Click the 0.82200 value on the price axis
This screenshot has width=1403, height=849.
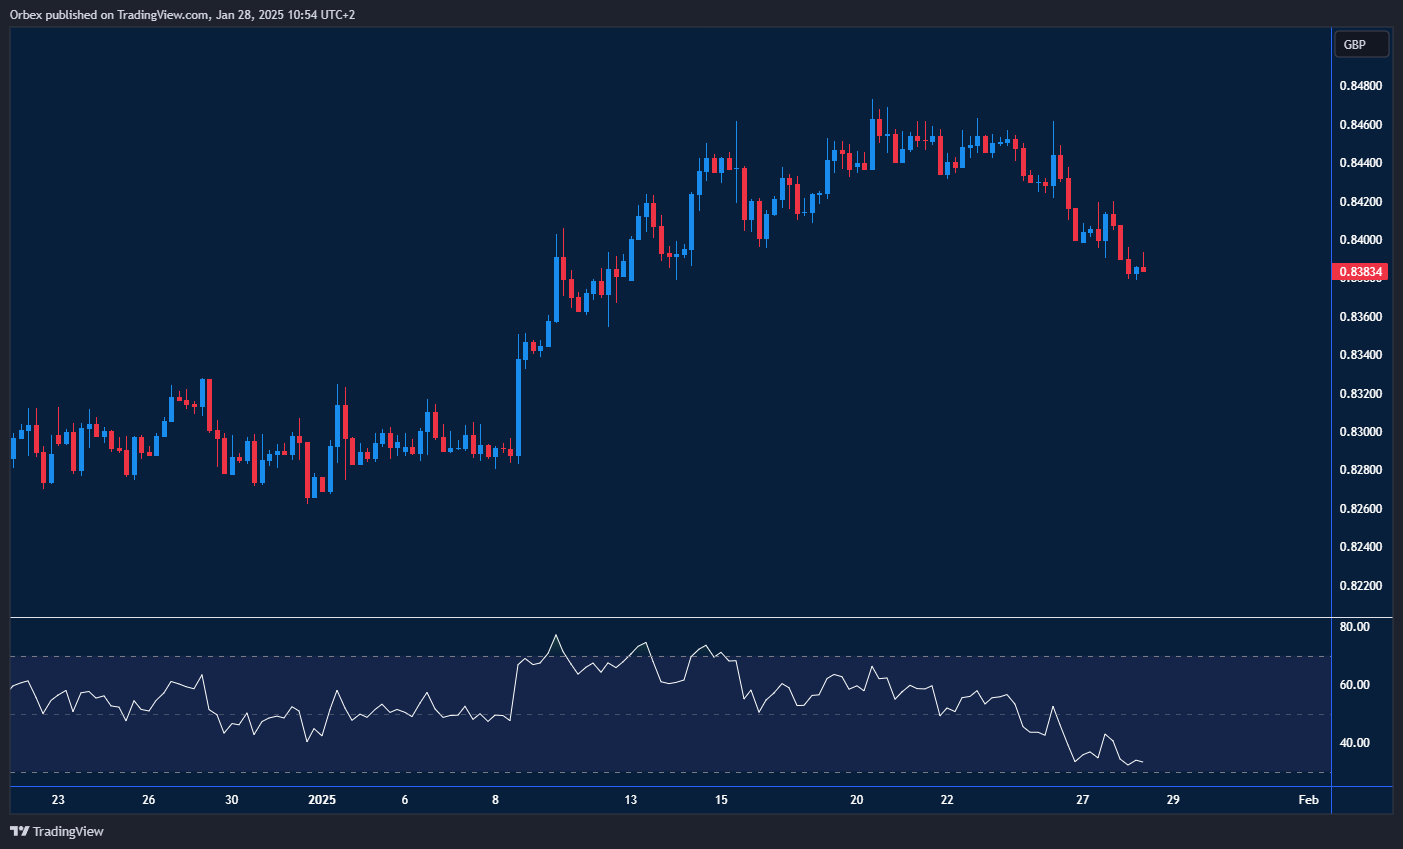[x=1360, y=583]
